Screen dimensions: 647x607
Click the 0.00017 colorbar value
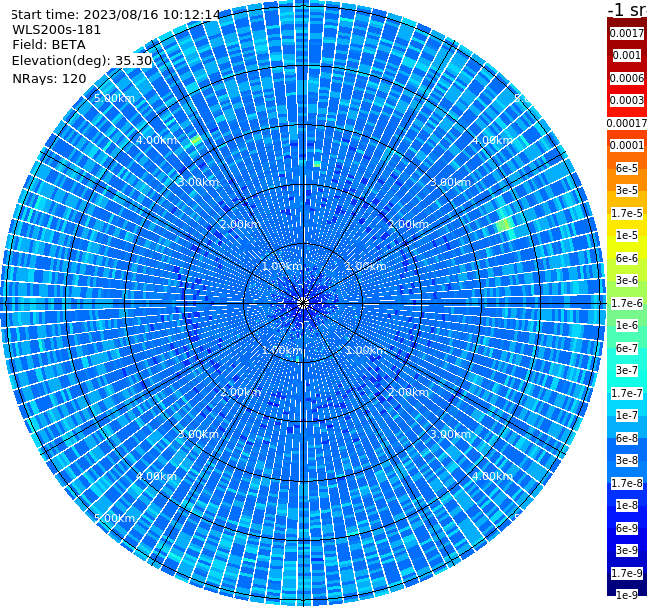click(x=627, y=123)
